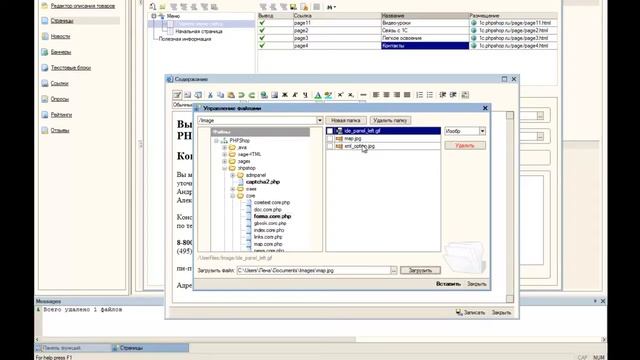The width and height of the screenshot is (640, 360).
Task: Open the Новости section in sidebar
Action: pyautogui.click(x=60, y=36)
